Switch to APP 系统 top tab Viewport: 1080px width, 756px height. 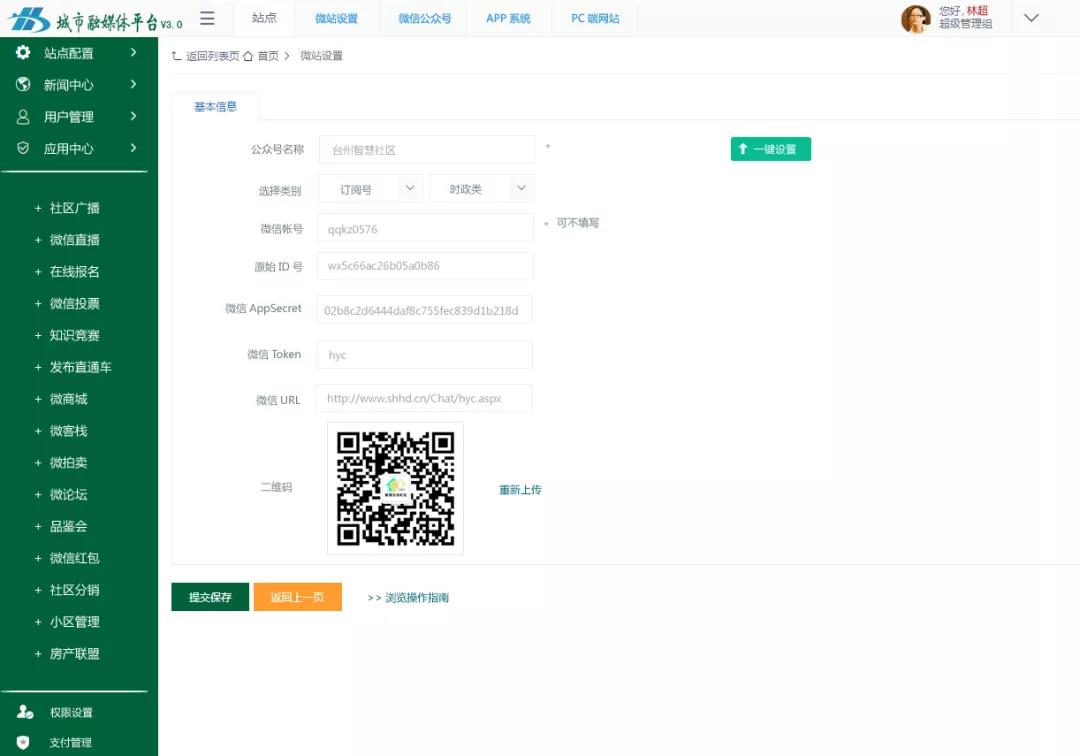pyautogui.click(x=508, y=19)
